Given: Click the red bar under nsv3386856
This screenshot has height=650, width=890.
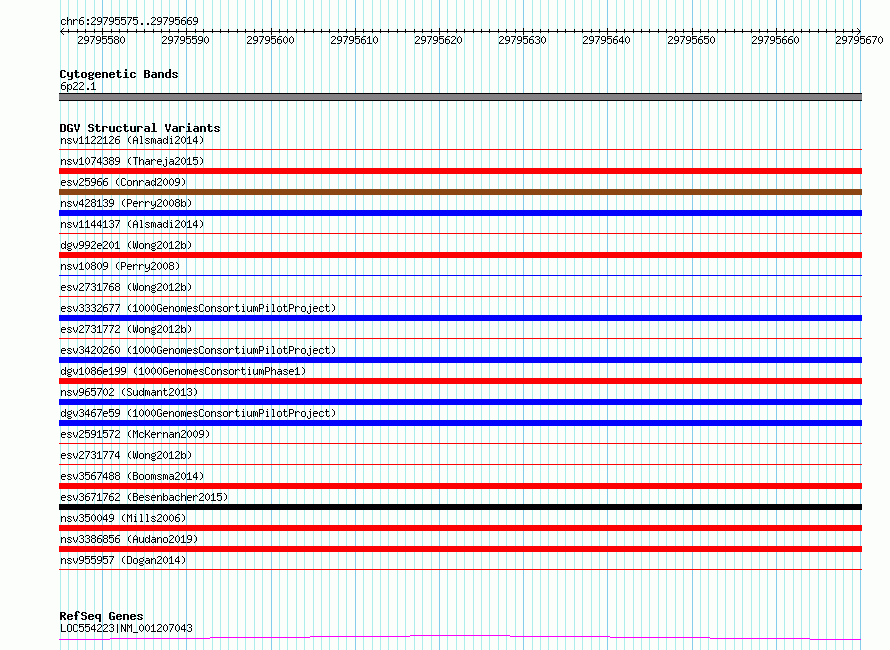Looking at the screenshot, I should pos(460,549).
